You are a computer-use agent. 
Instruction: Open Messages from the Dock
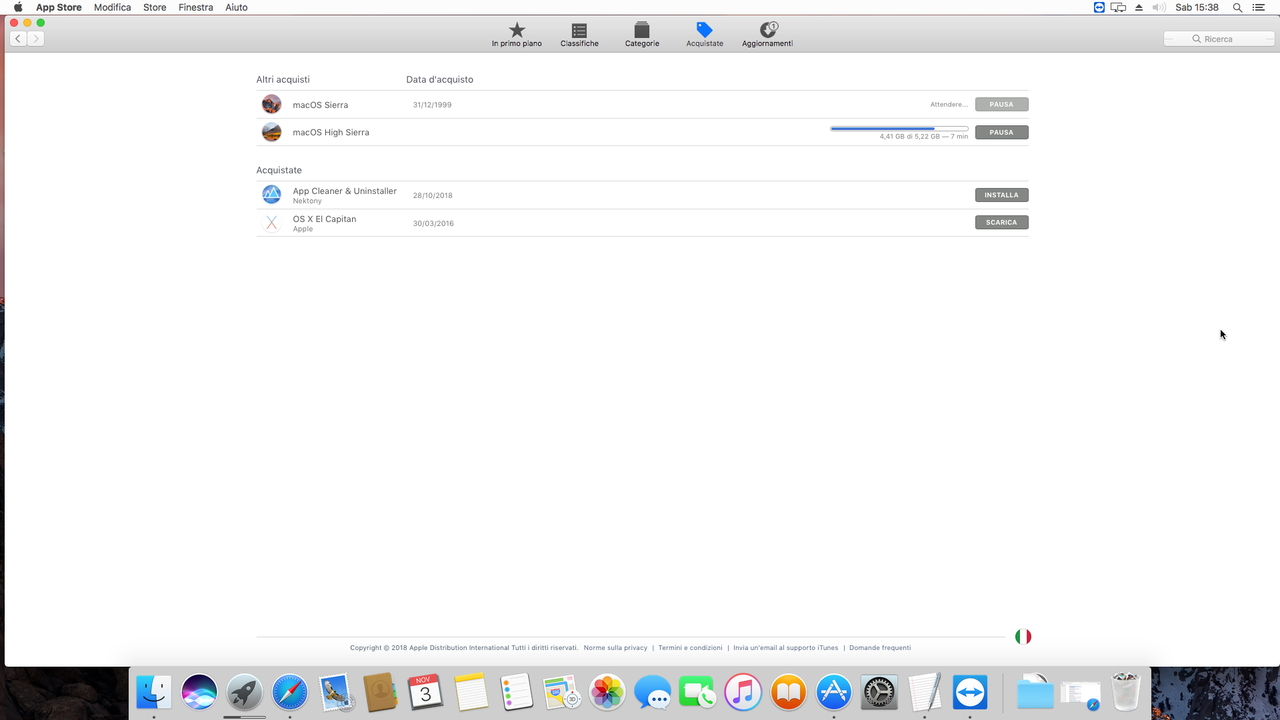click(653, 692)
